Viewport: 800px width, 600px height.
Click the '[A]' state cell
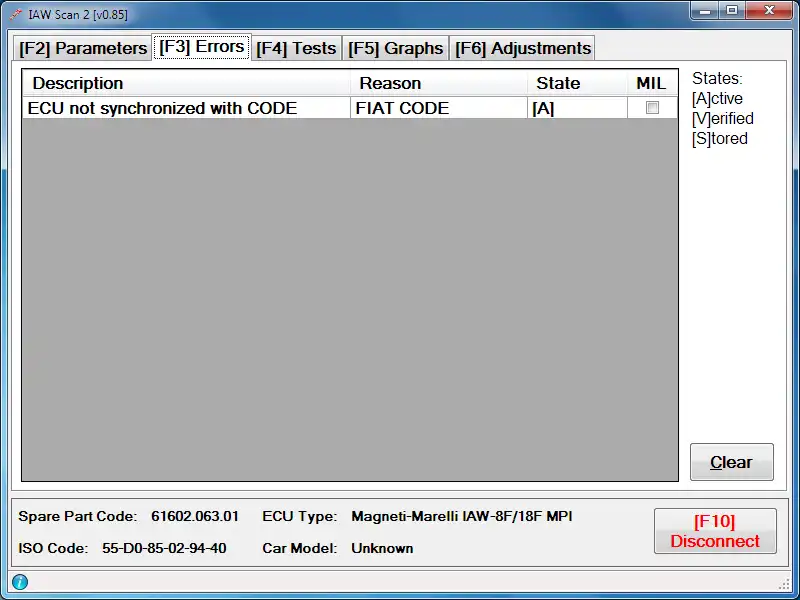click(x=577, y=108)
